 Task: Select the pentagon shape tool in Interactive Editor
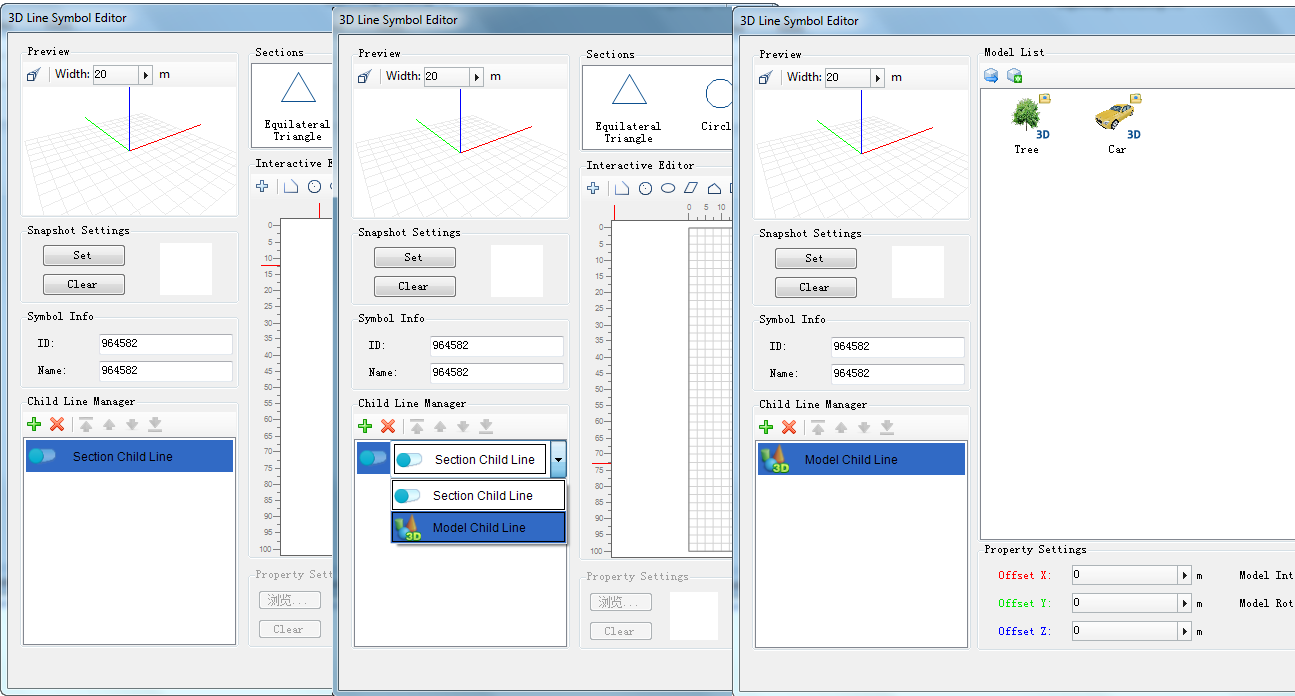tap(714, 188)
